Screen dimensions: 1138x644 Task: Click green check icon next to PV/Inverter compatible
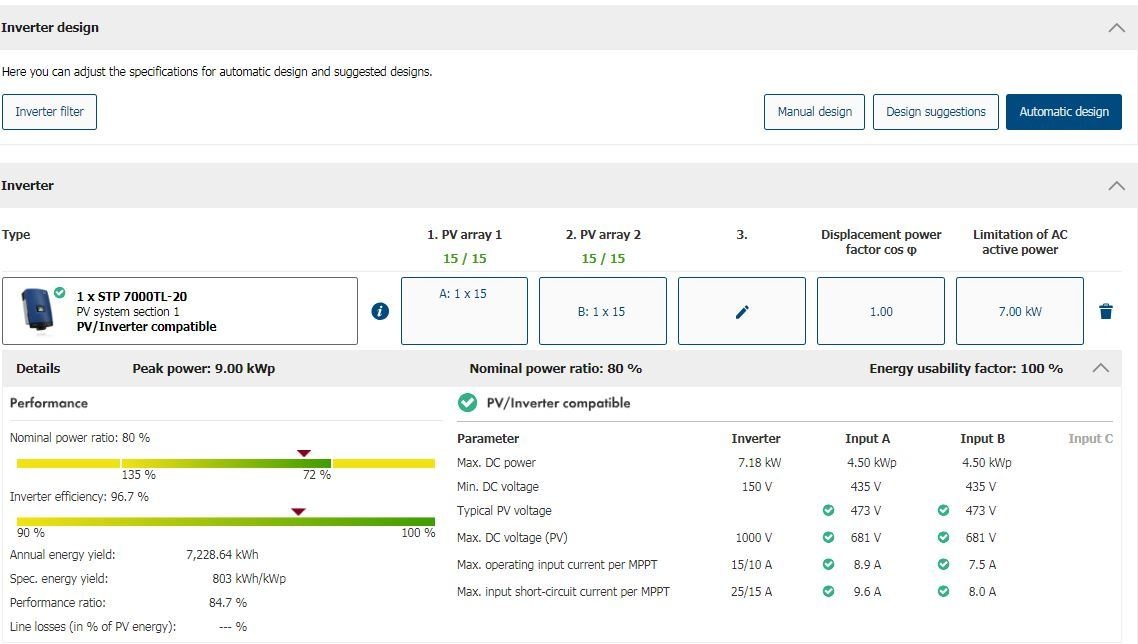pos(467,403)
